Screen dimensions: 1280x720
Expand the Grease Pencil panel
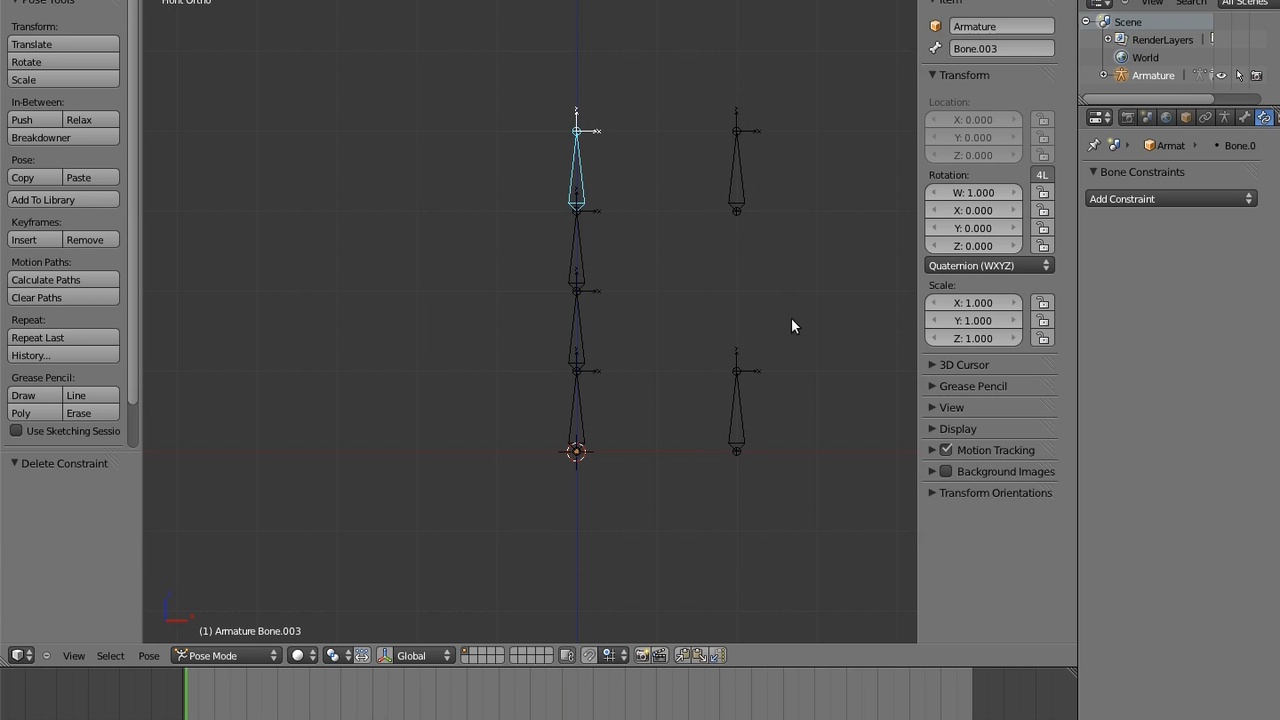932,386
